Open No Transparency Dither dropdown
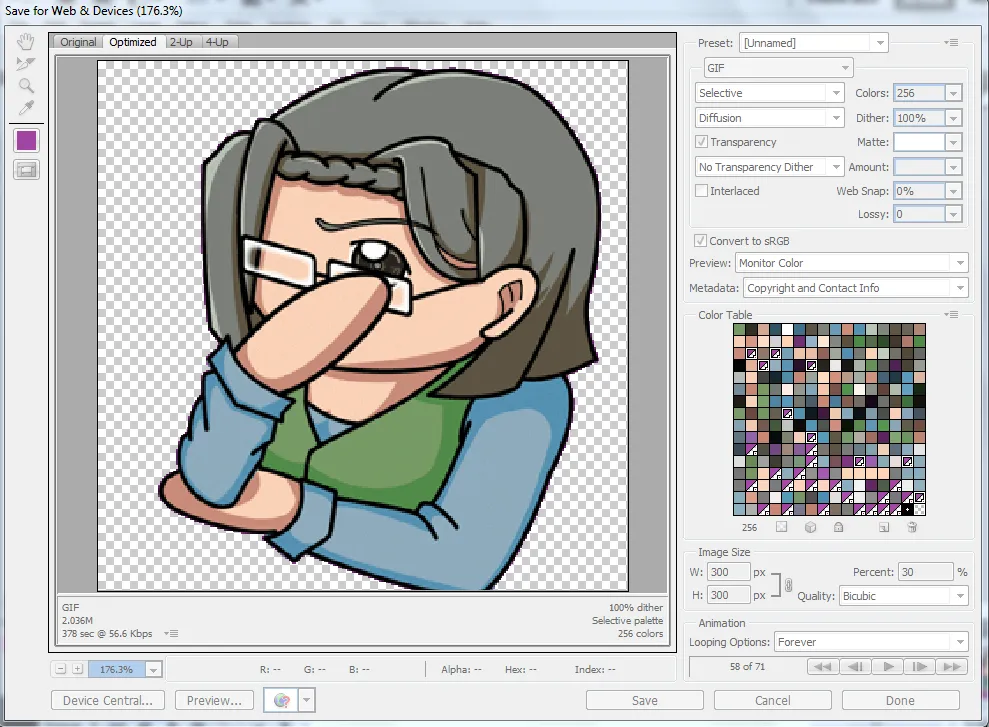This screenshot has width=989, height=727. [x=770, y=166]
